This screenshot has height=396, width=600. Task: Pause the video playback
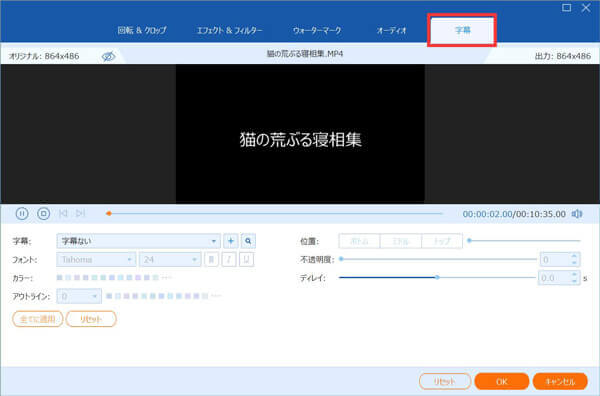(x=22, y=213)
